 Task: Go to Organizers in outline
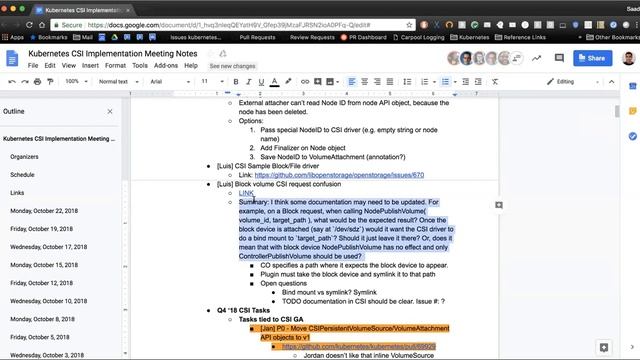click(x=24, y=157)
